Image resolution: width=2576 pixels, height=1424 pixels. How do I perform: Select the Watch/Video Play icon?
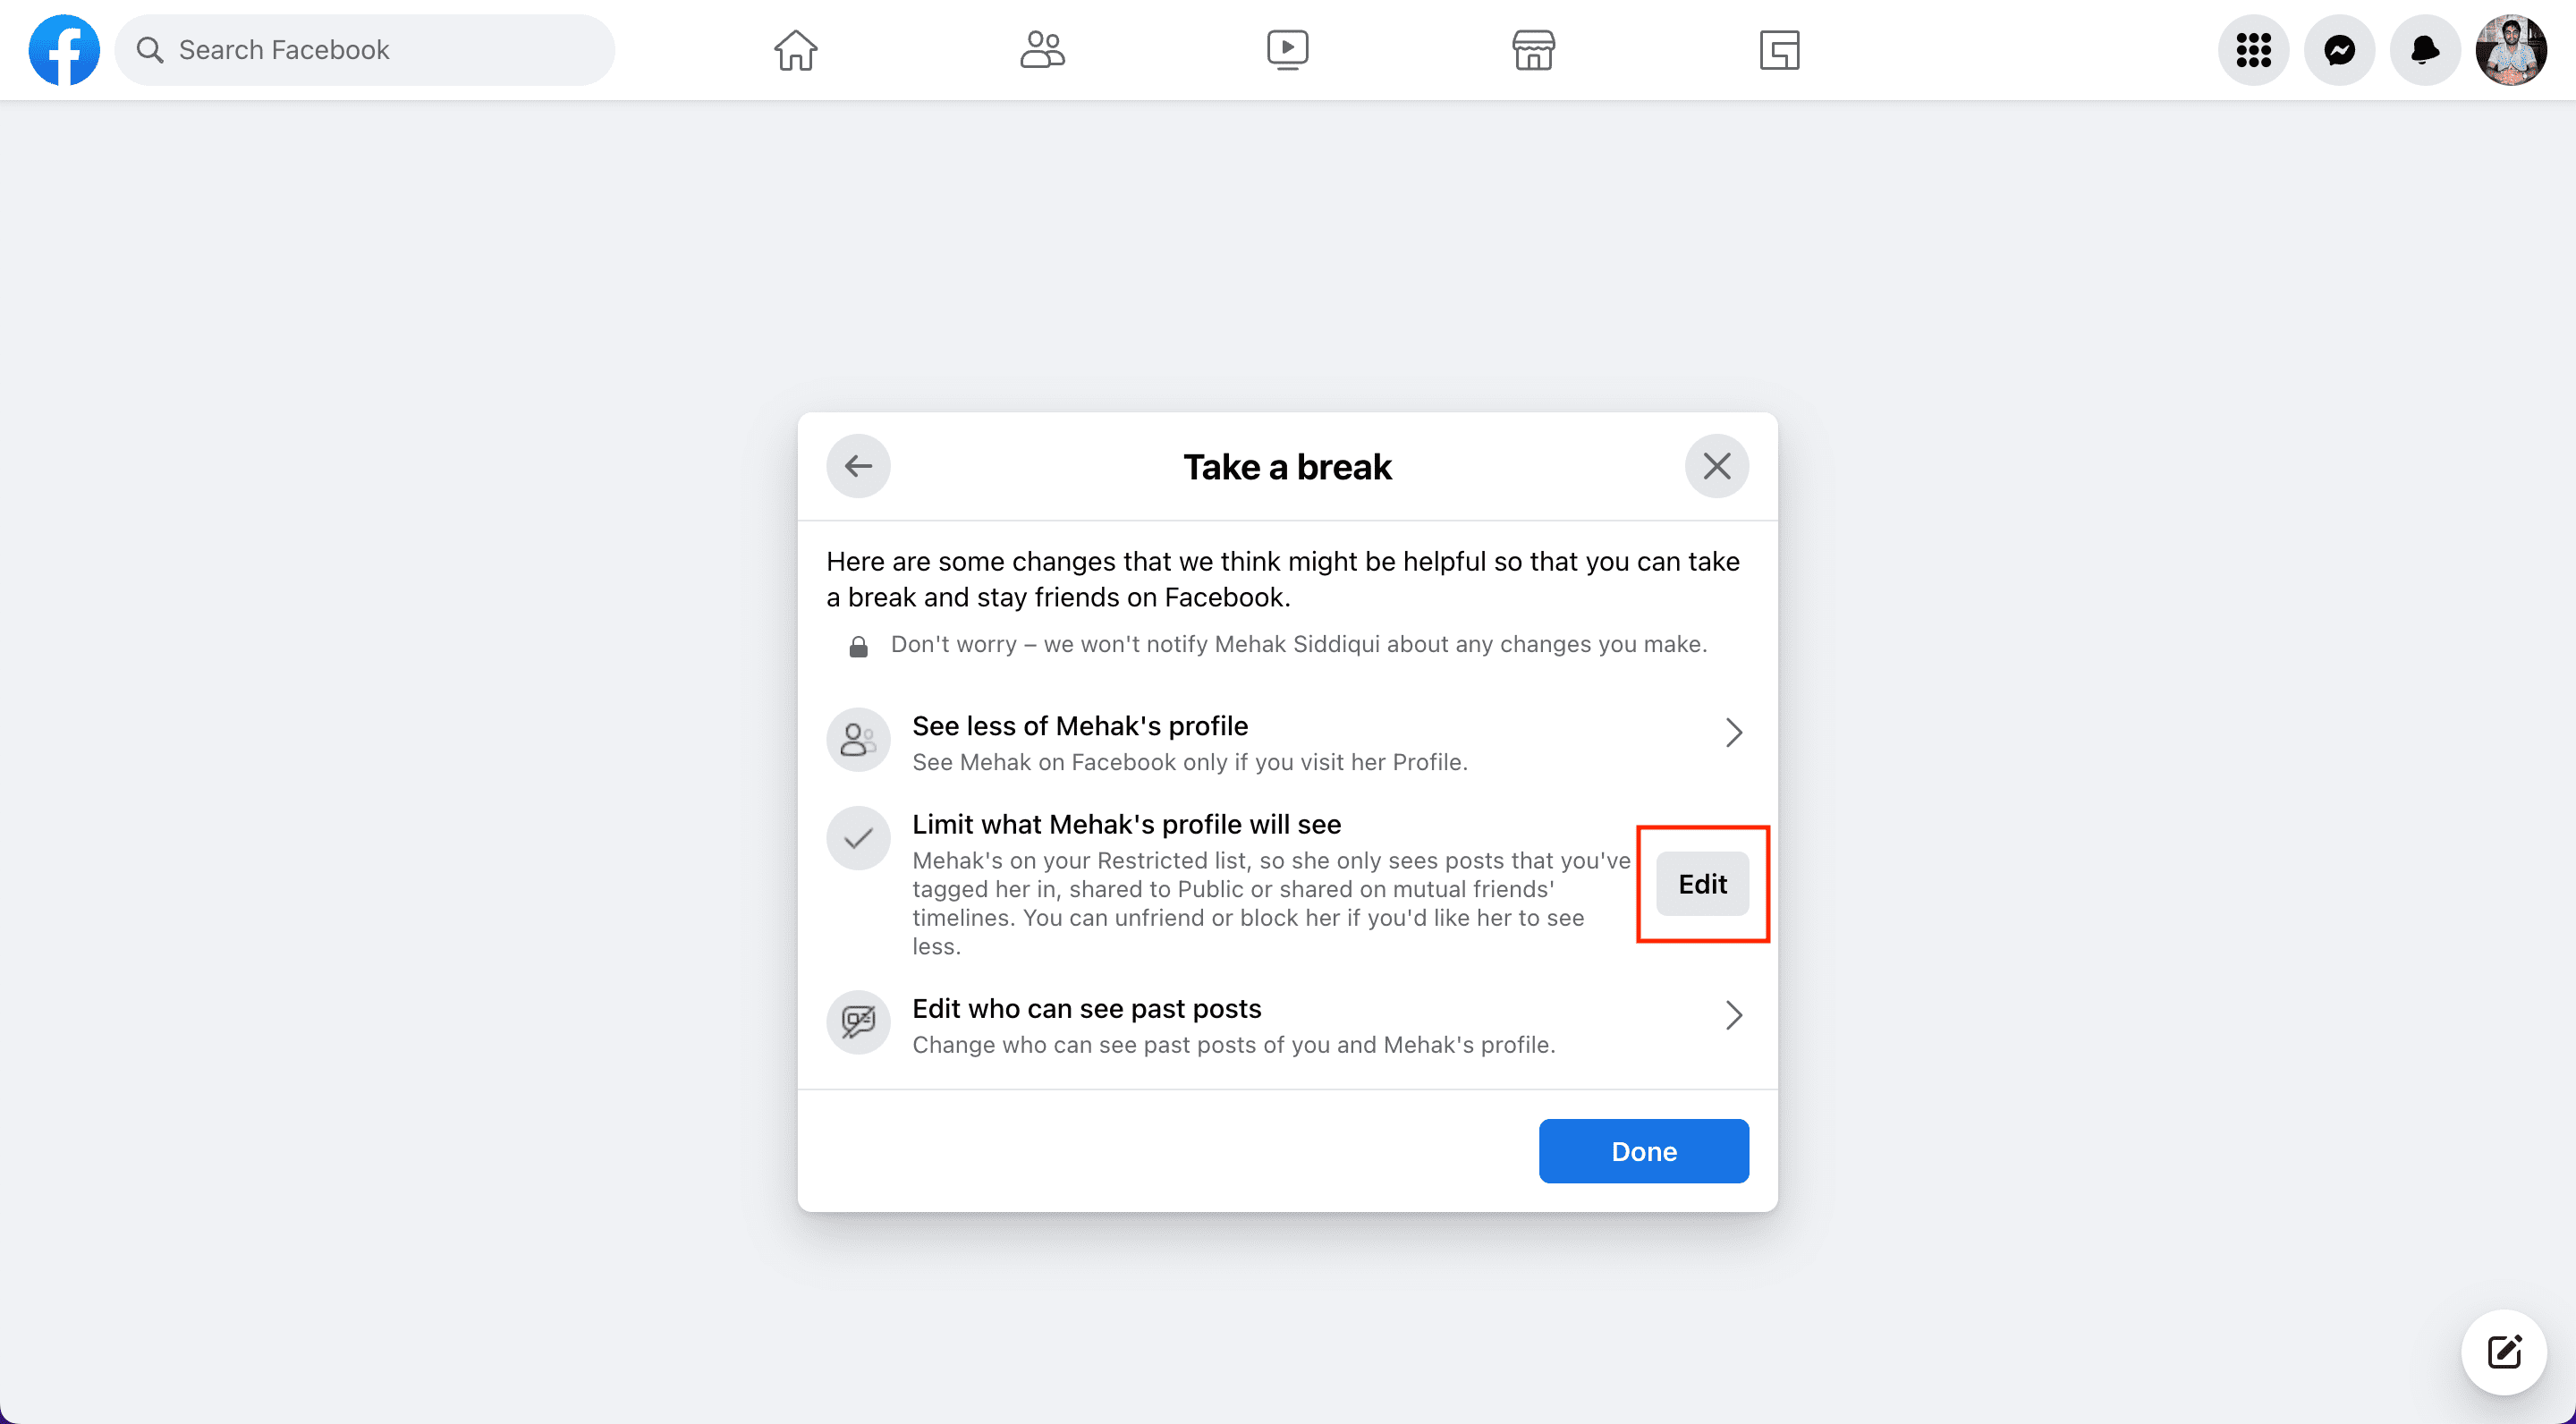click(1287, 49)
